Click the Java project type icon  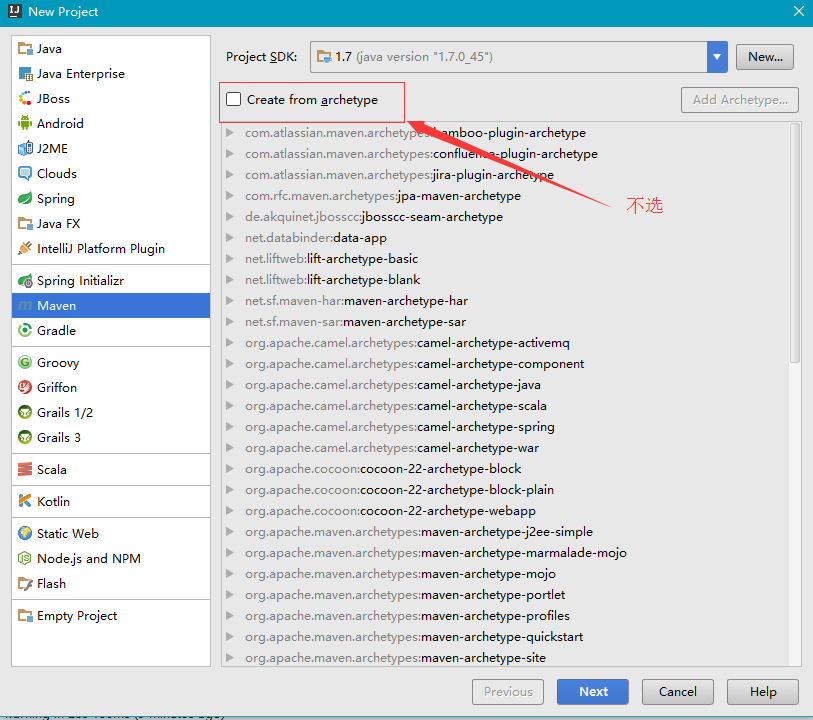25,49
